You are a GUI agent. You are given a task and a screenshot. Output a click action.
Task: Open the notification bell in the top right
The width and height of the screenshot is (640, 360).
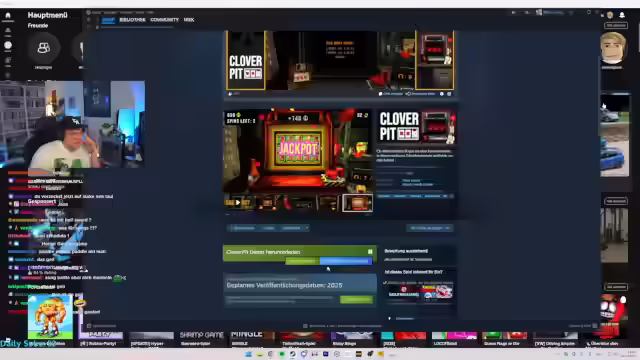622,15
